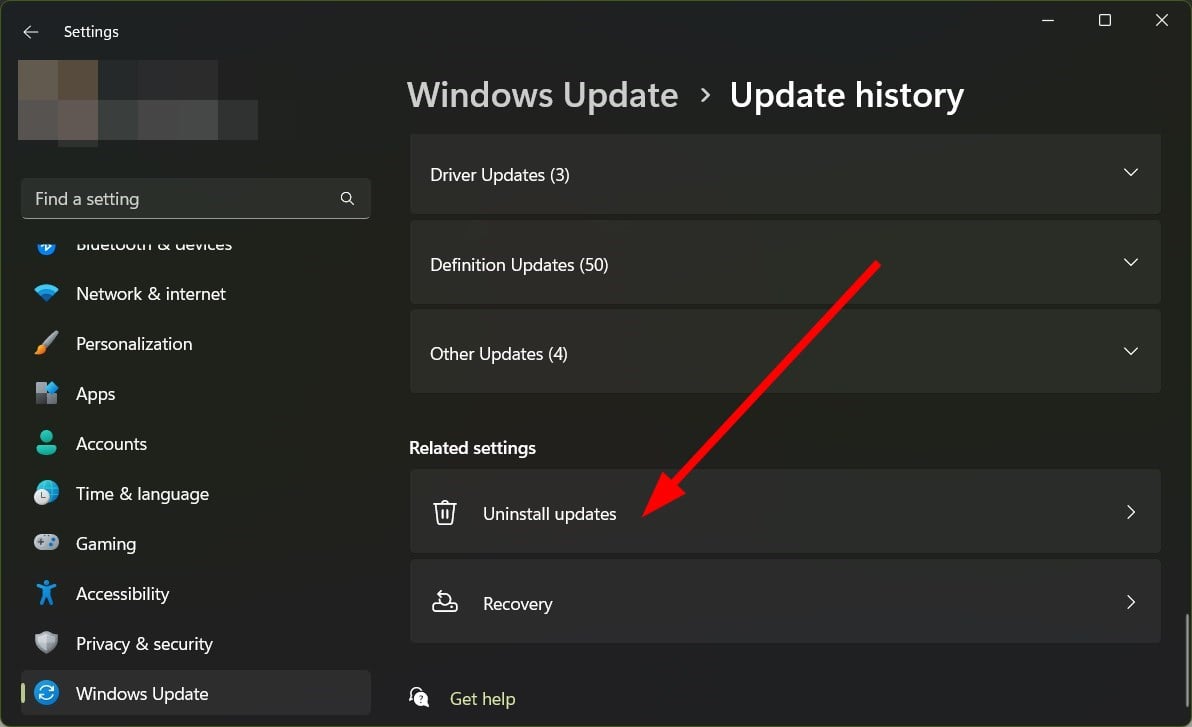1192x727 pixels.
Task: Click the Personalization paintbrush icon
Action: tap(46, 343)
